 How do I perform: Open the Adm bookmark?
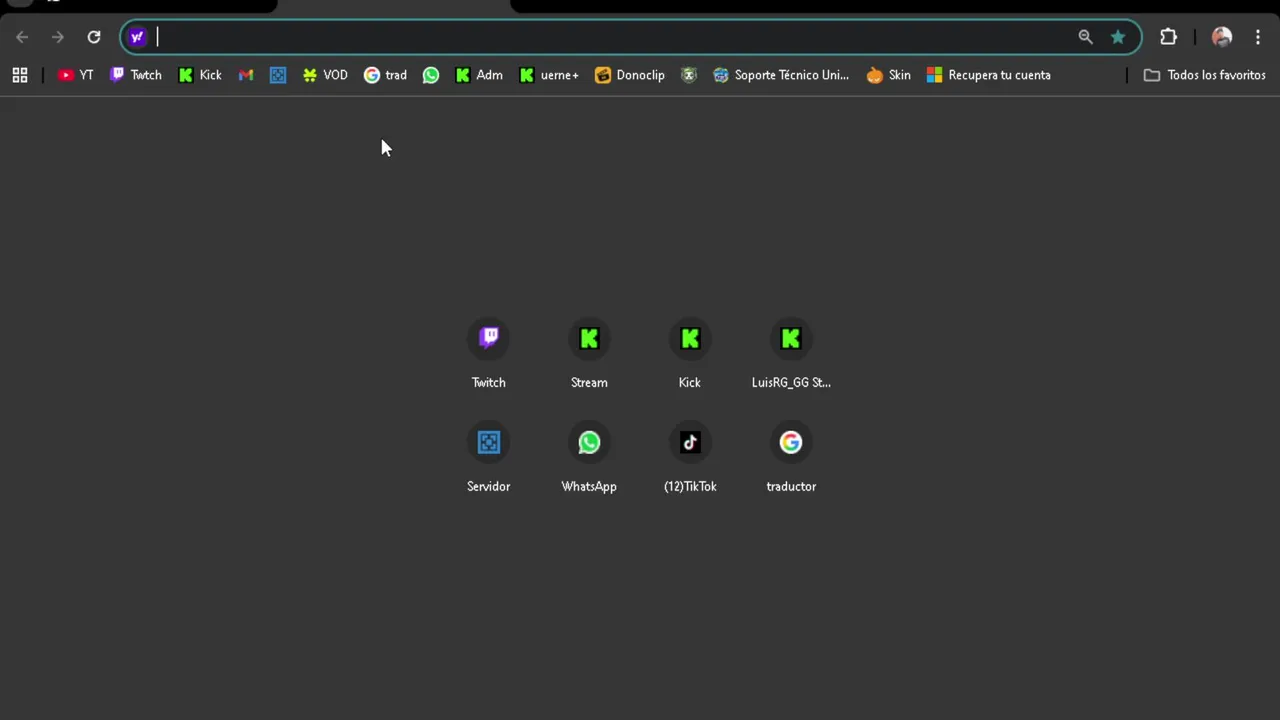click(x=479, y=75)
